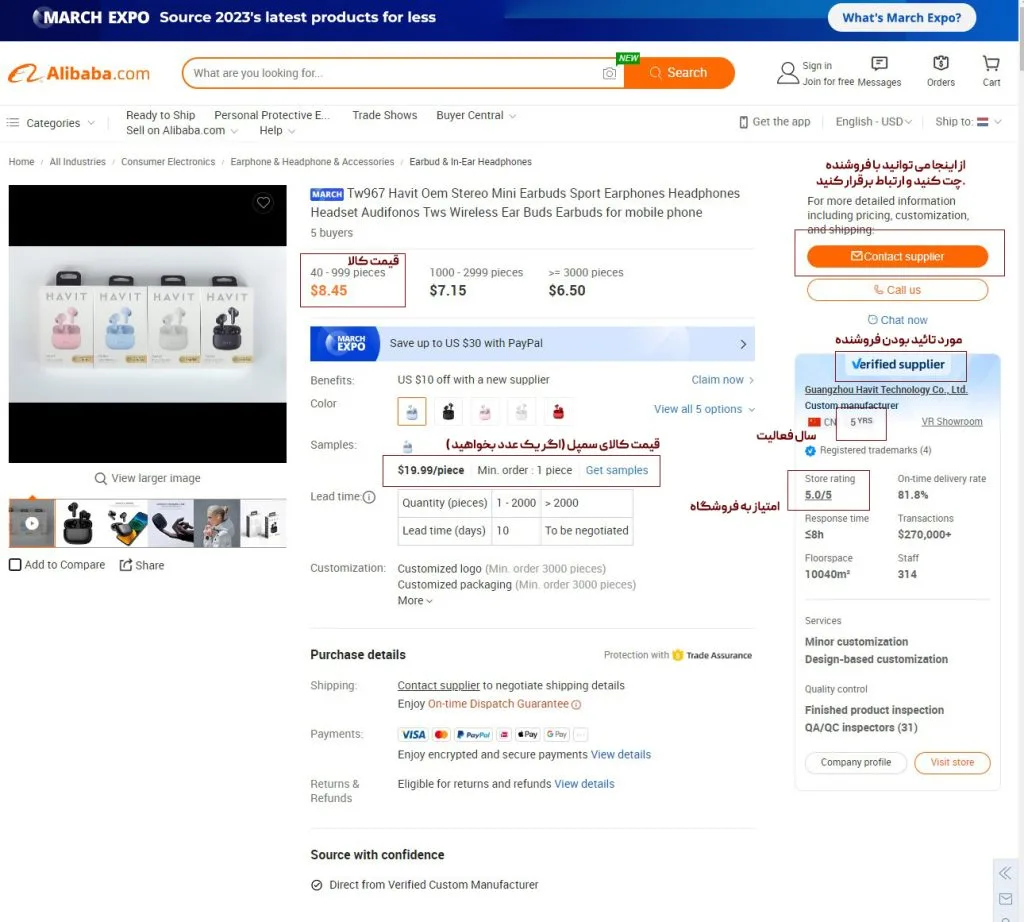Viewport: 1024px width, 922px height.
Task: Click the floating envelope message icon
Action: click(1005, 899)
